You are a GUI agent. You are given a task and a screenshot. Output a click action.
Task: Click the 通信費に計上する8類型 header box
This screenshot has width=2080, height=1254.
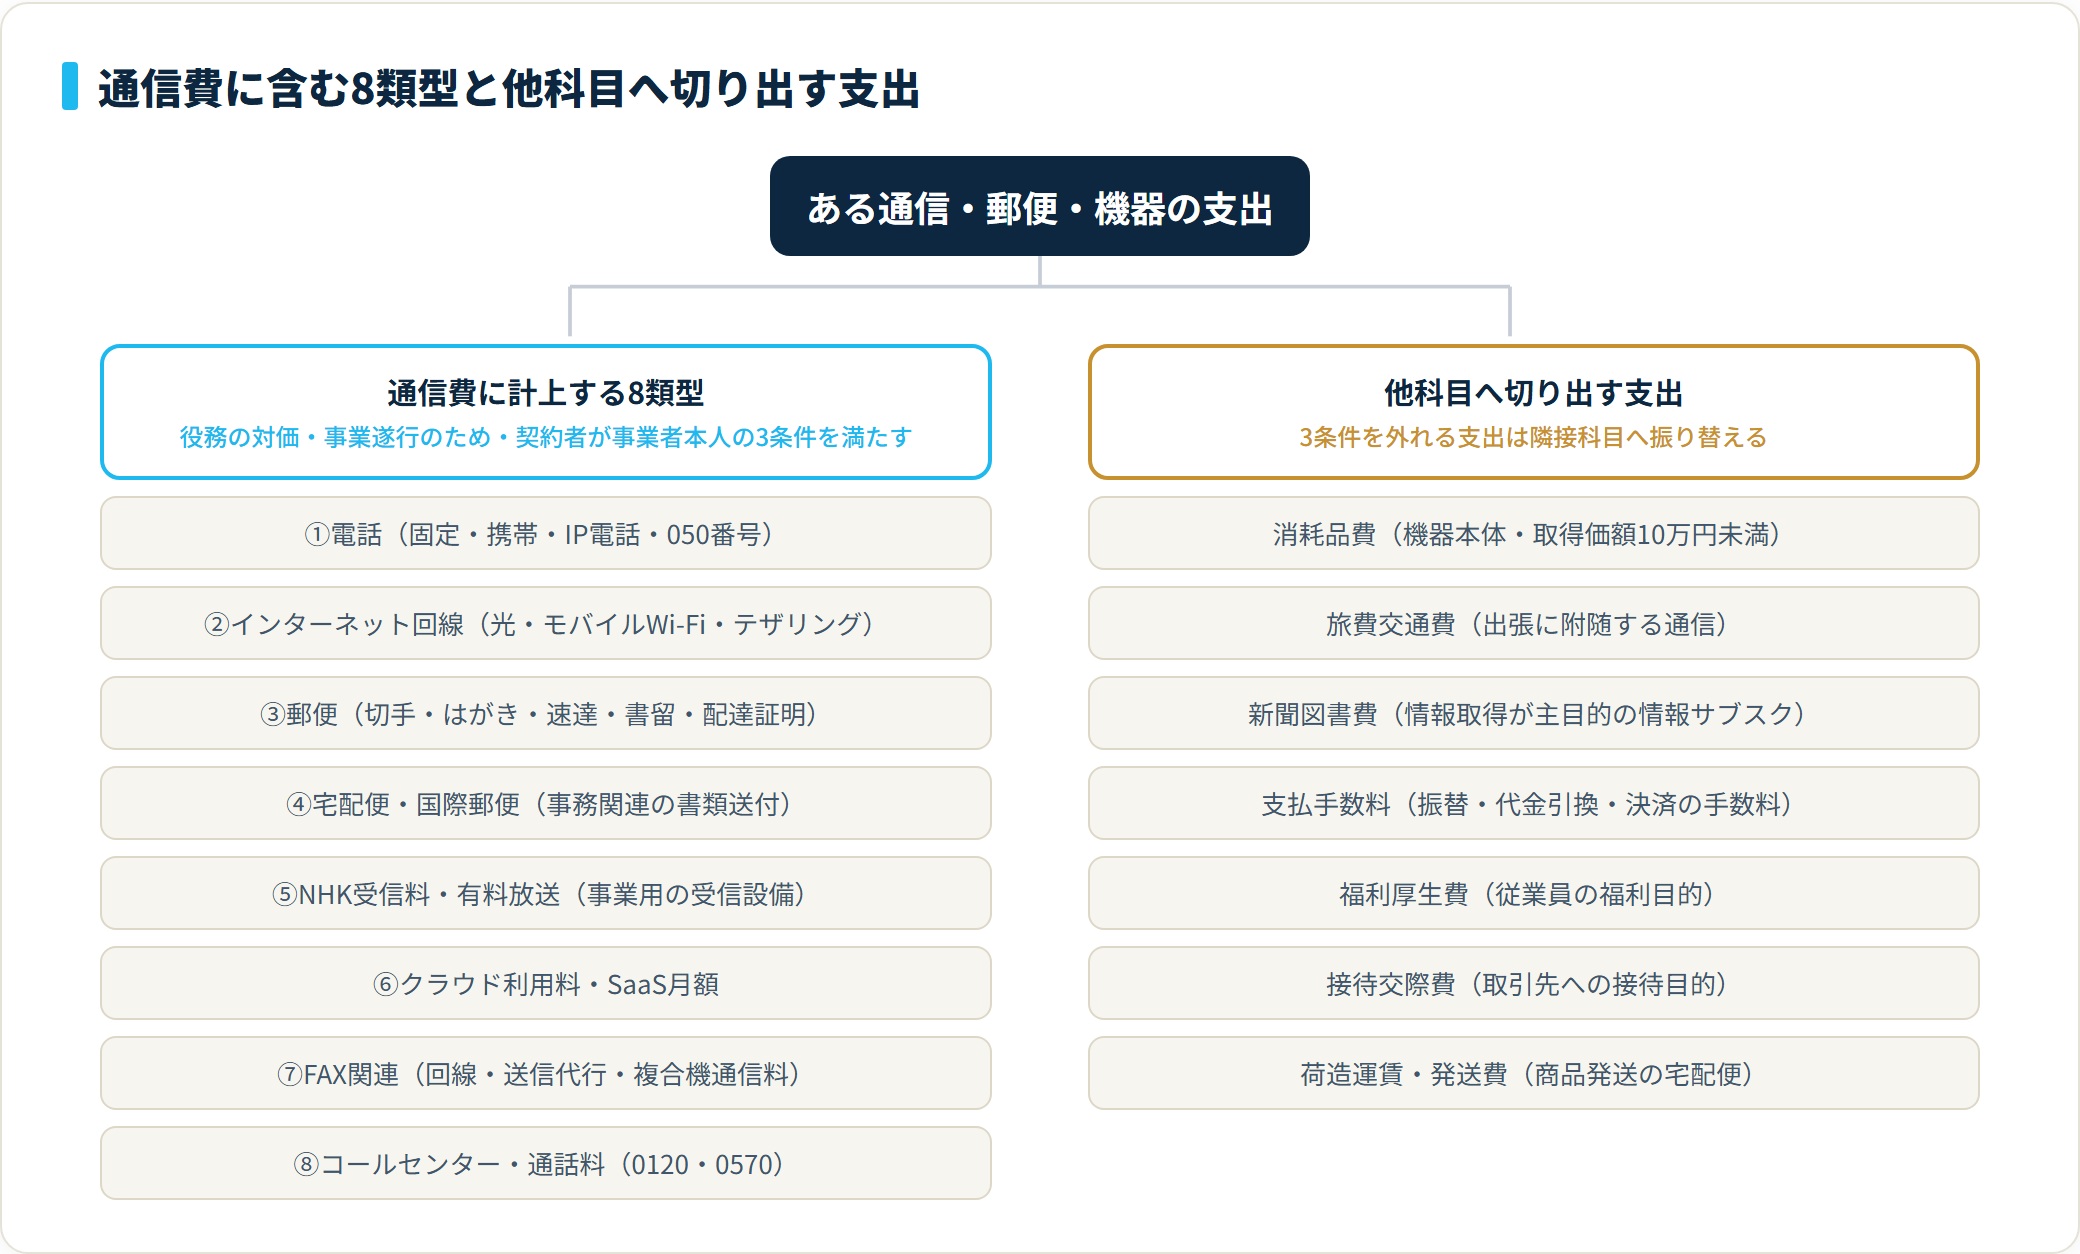coord(546,412)
